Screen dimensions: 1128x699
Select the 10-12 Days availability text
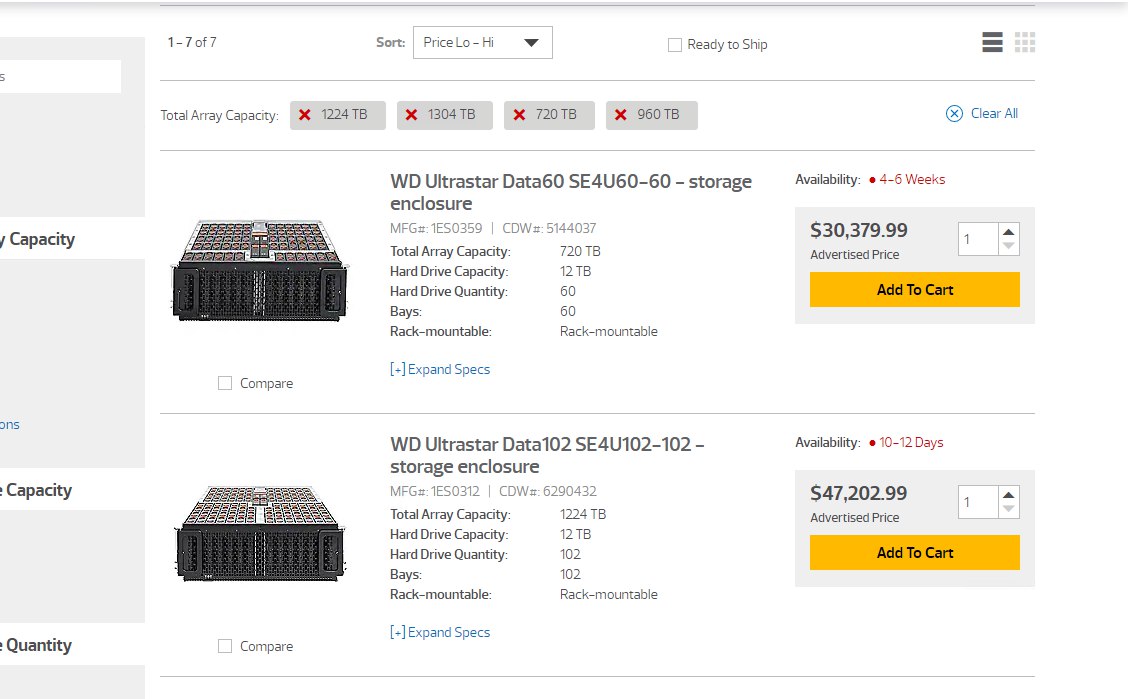tap(911, 443)
